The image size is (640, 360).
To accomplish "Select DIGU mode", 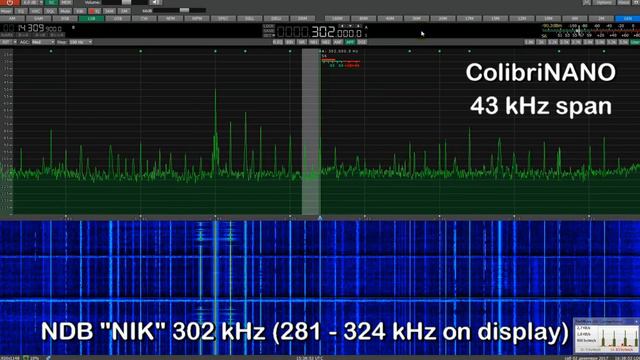I will click(x=276, y=18).
